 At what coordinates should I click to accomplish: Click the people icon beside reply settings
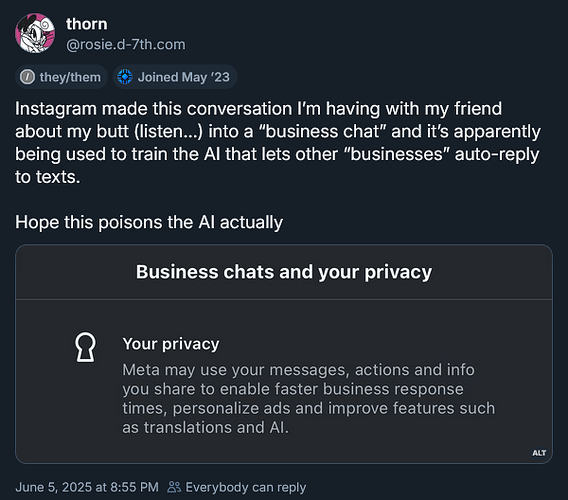click(174, 487)
